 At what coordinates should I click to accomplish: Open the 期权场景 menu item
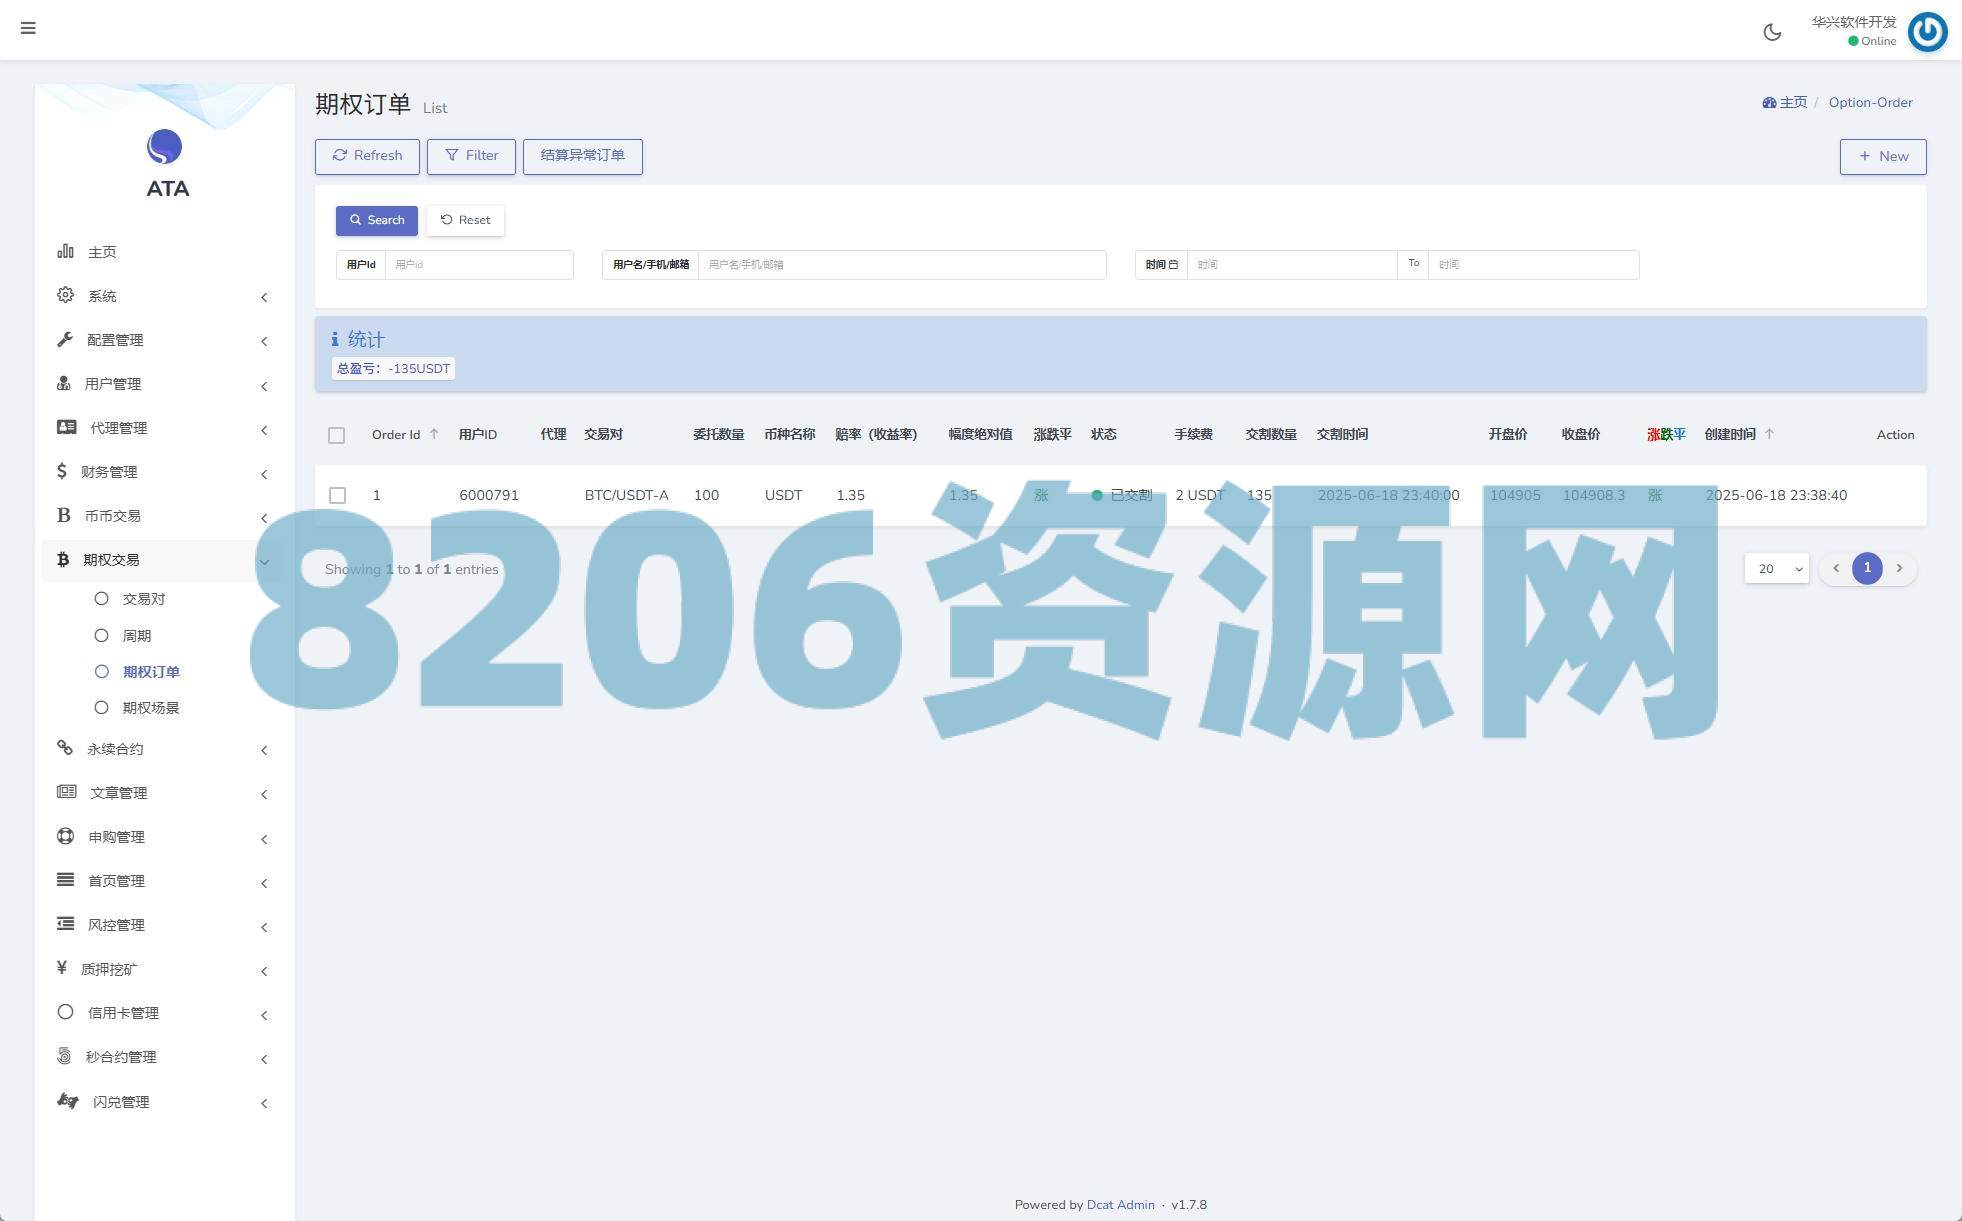tap(150, 708)
